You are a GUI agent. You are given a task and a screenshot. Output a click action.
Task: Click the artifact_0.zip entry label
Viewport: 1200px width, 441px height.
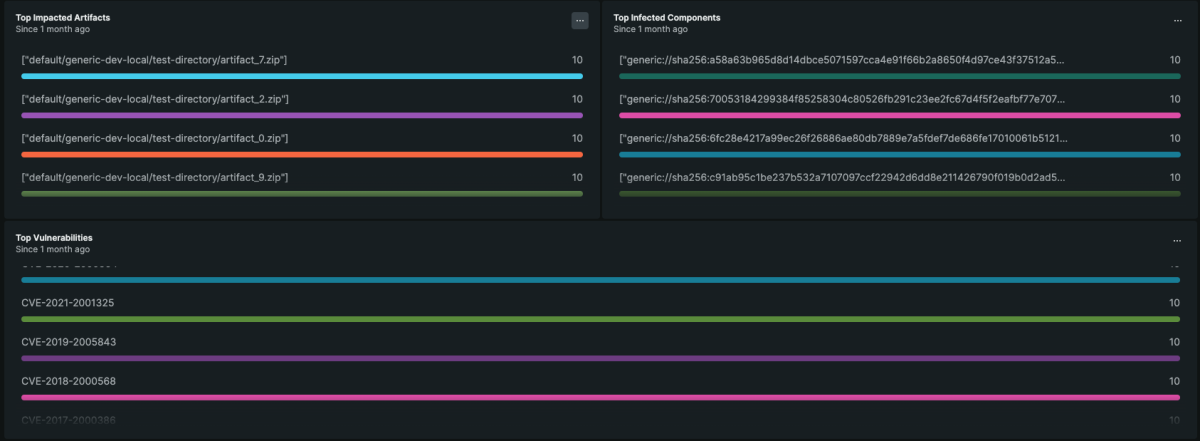(155, 138)
